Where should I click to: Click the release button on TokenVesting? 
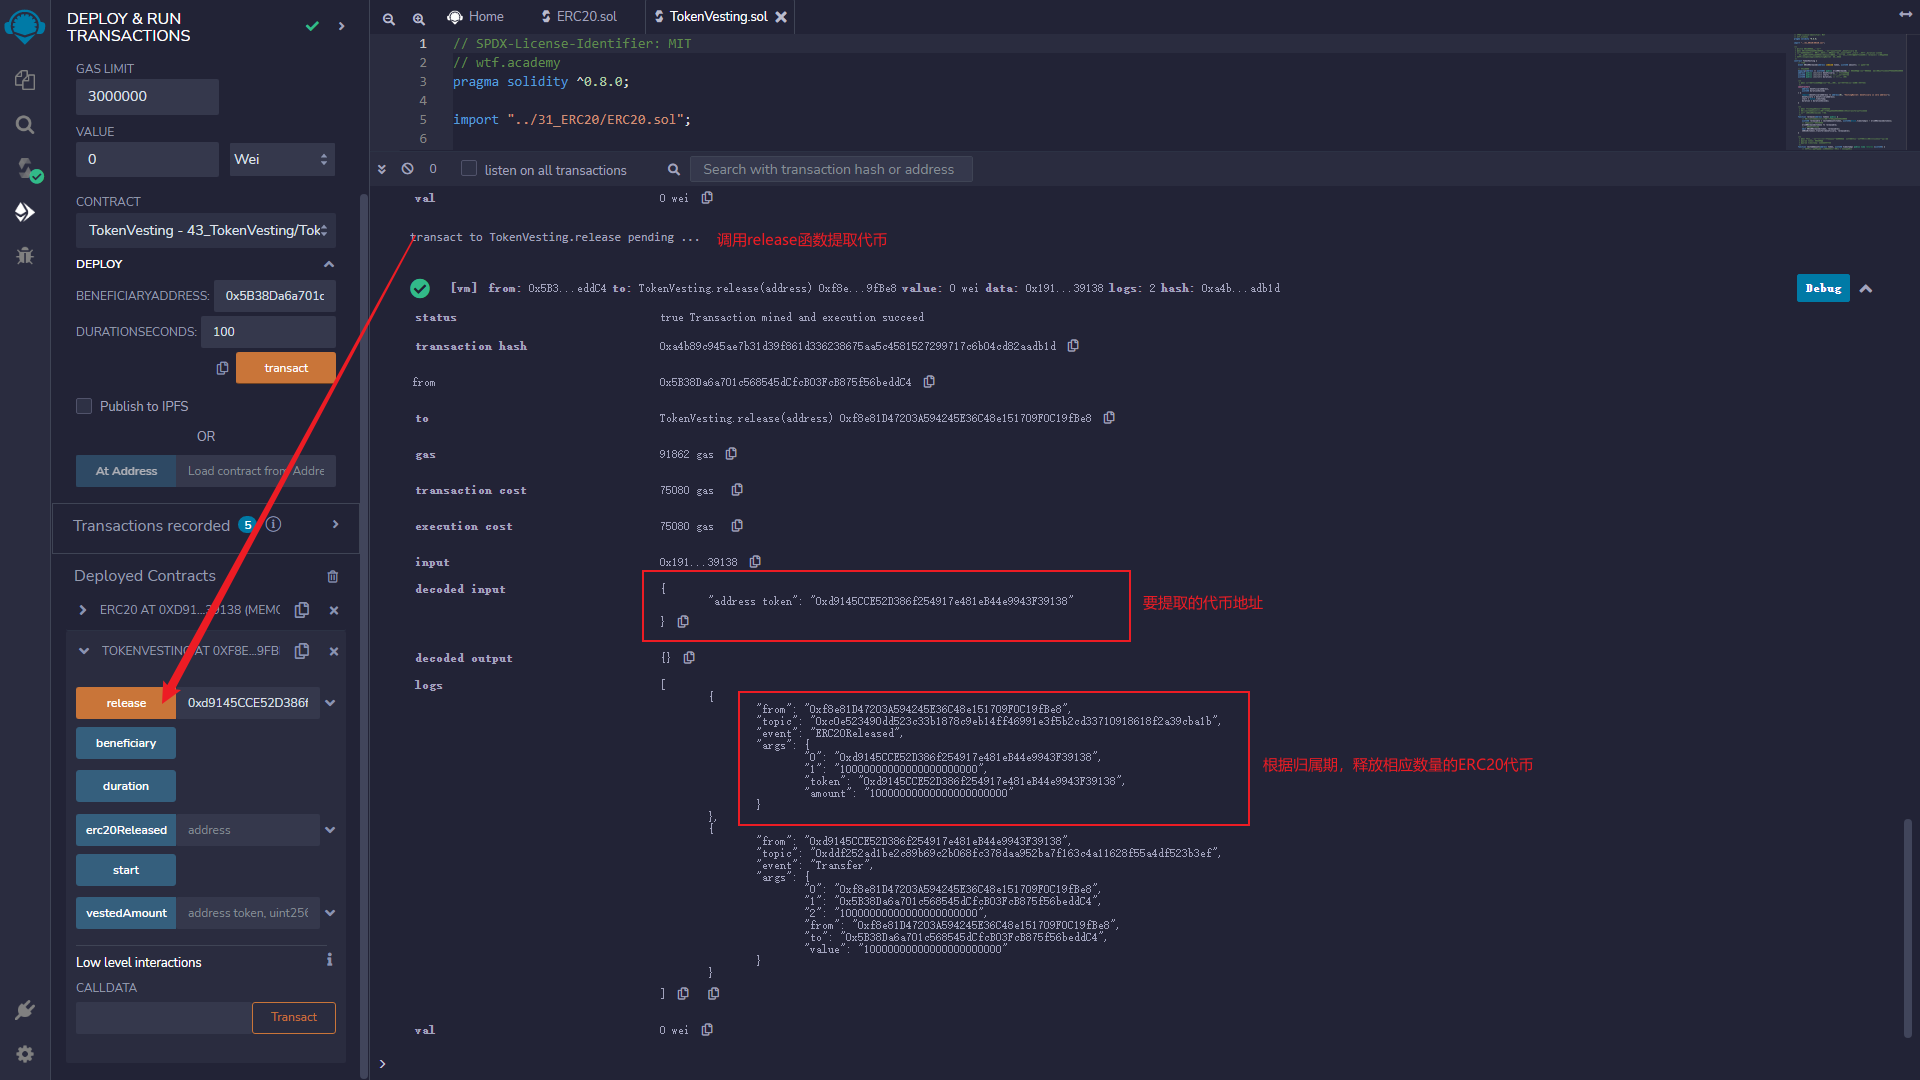[x=125, y=702]
